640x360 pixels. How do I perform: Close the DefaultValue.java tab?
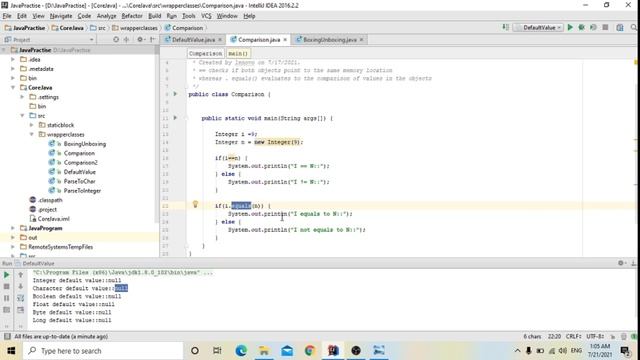(x=220, y=40)
